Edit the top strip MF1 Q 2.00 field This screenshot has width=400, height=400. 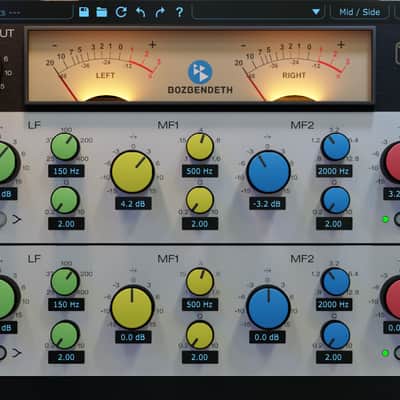[x=200, y=224]
